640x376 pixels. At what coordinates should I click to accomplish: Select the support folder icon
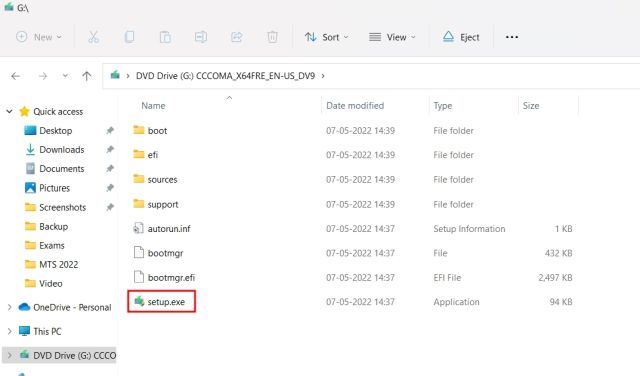pyautogui.click(x=139, y=203)
